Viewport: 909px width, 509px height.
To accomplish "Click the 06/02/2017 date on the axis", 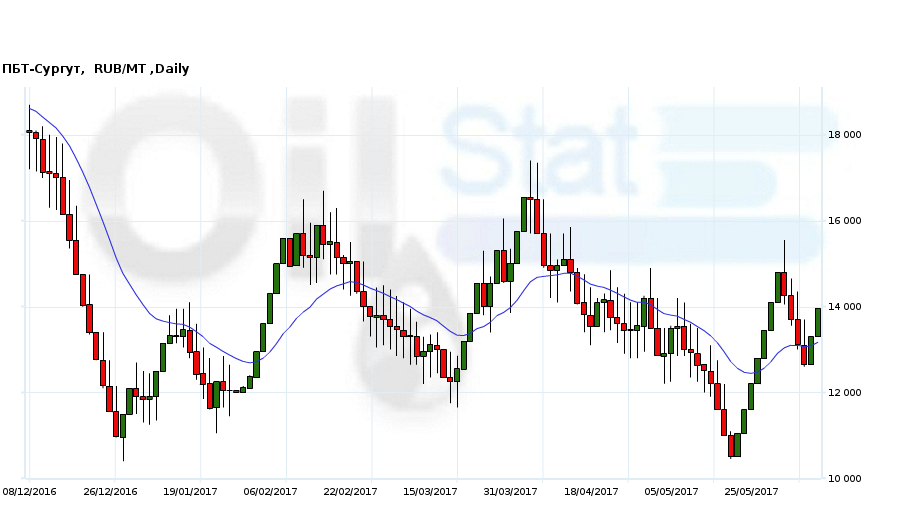I will [x=271, y=491].
